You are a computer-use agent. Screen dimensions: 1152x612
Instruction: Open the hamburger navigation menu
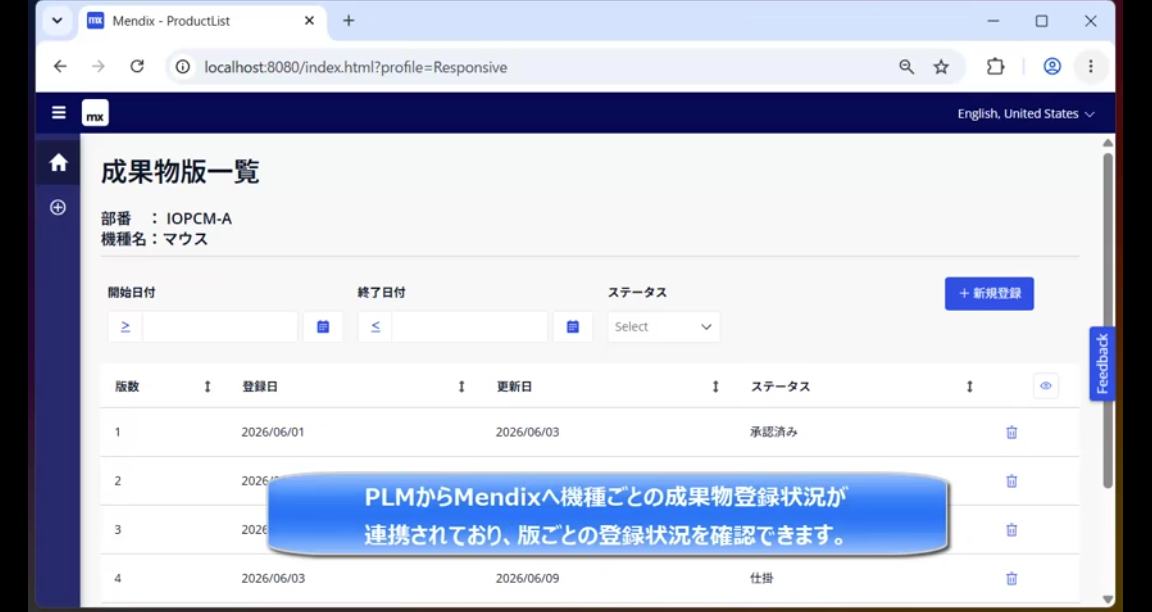pos(59,112)
